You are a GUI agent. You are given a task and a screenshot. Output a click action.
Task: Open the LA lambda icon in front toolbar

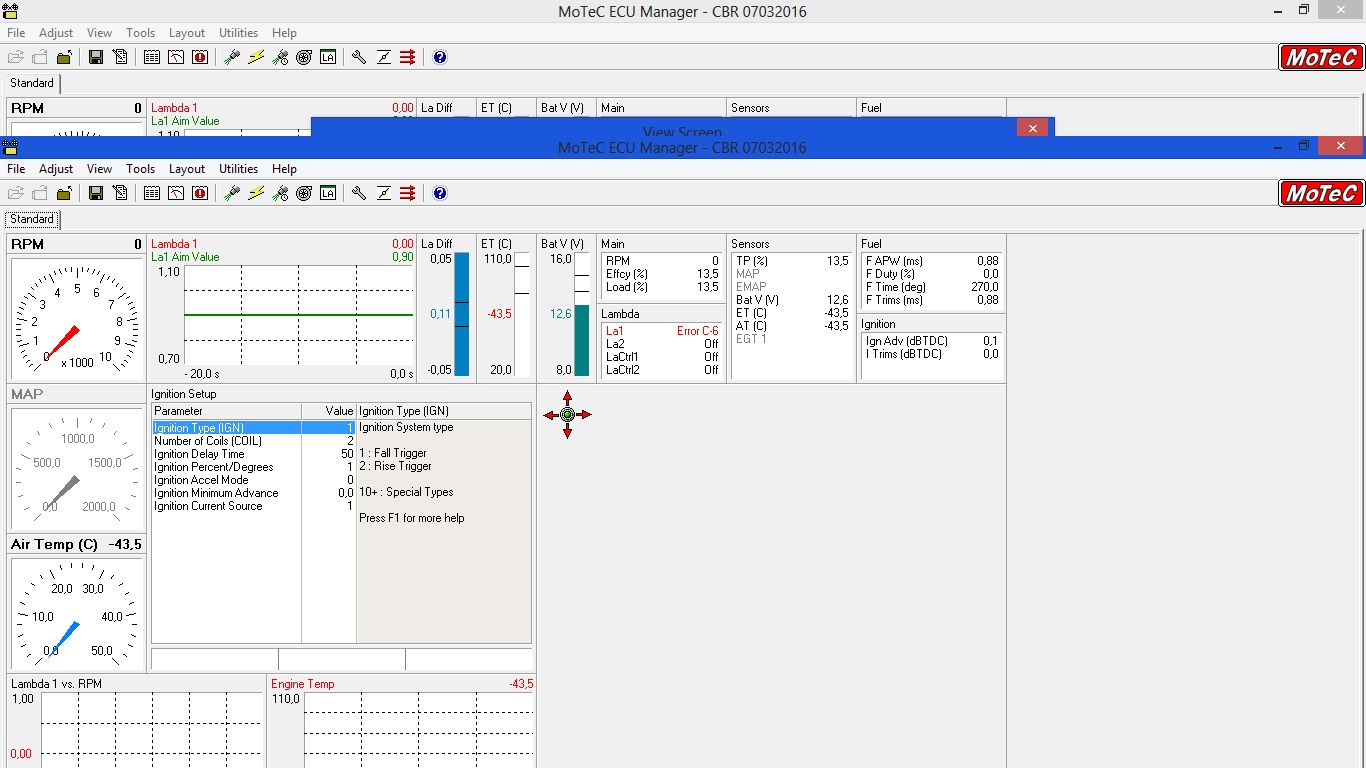pyautogui.click(x=328, y=193)
